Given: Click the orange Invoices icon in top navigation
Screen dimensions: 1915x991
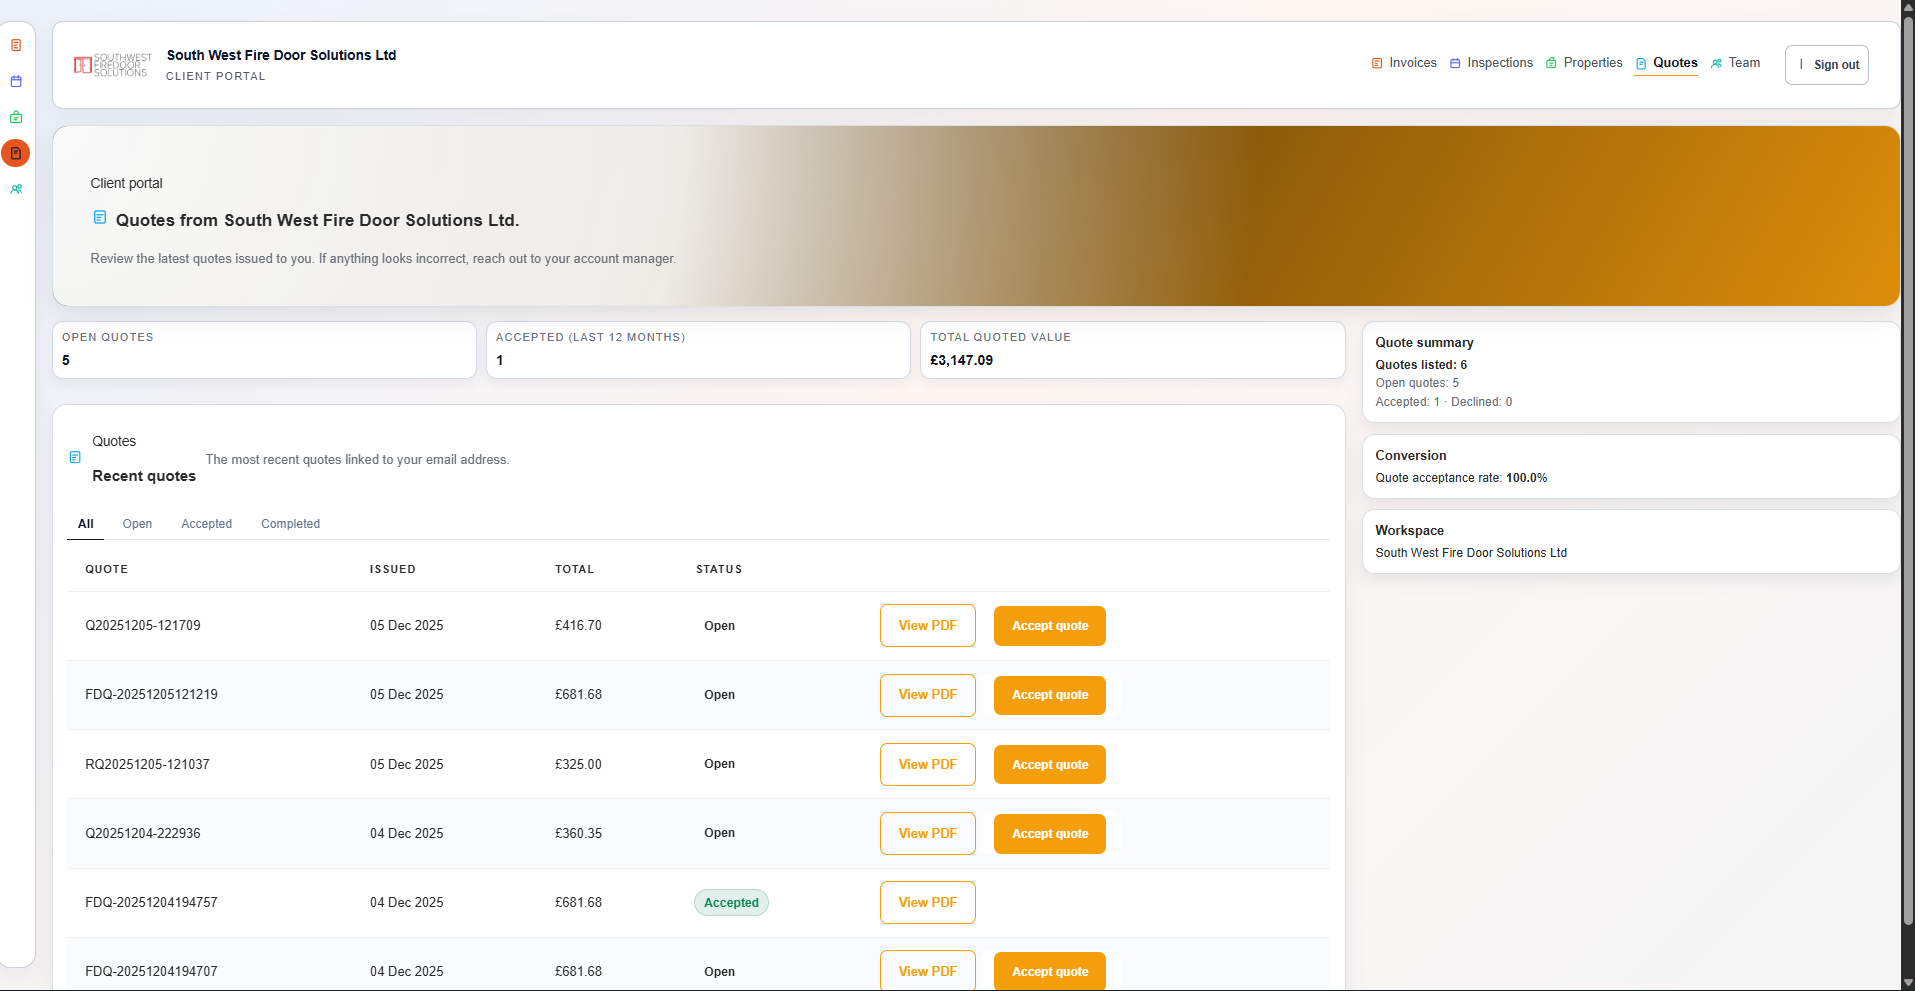Looking at the screenshot, I should [1377, 63].
